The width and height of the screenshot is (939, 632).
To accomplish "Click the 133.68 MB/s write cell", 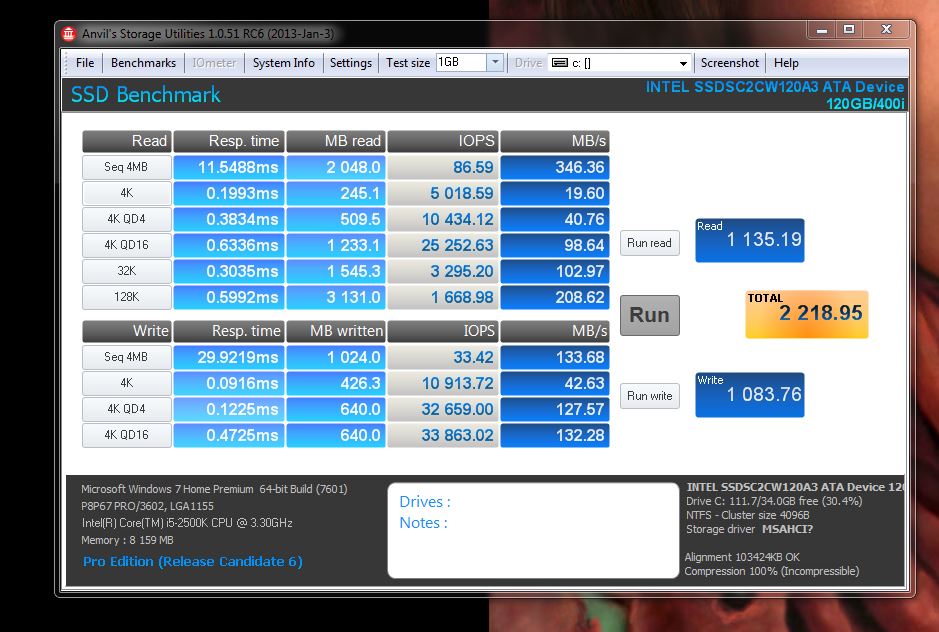I will tap(555, 357).
